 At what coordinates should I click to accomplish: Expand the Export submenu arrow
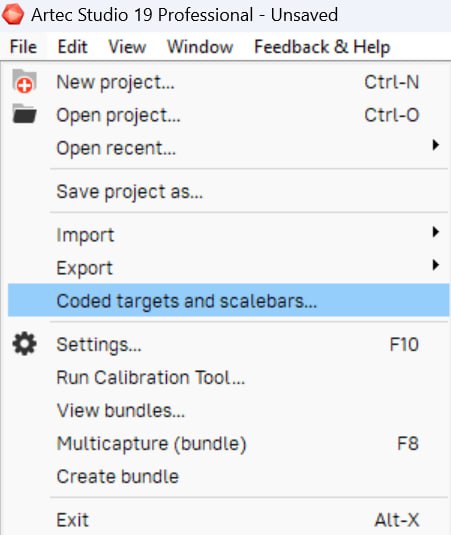point(435,265)
